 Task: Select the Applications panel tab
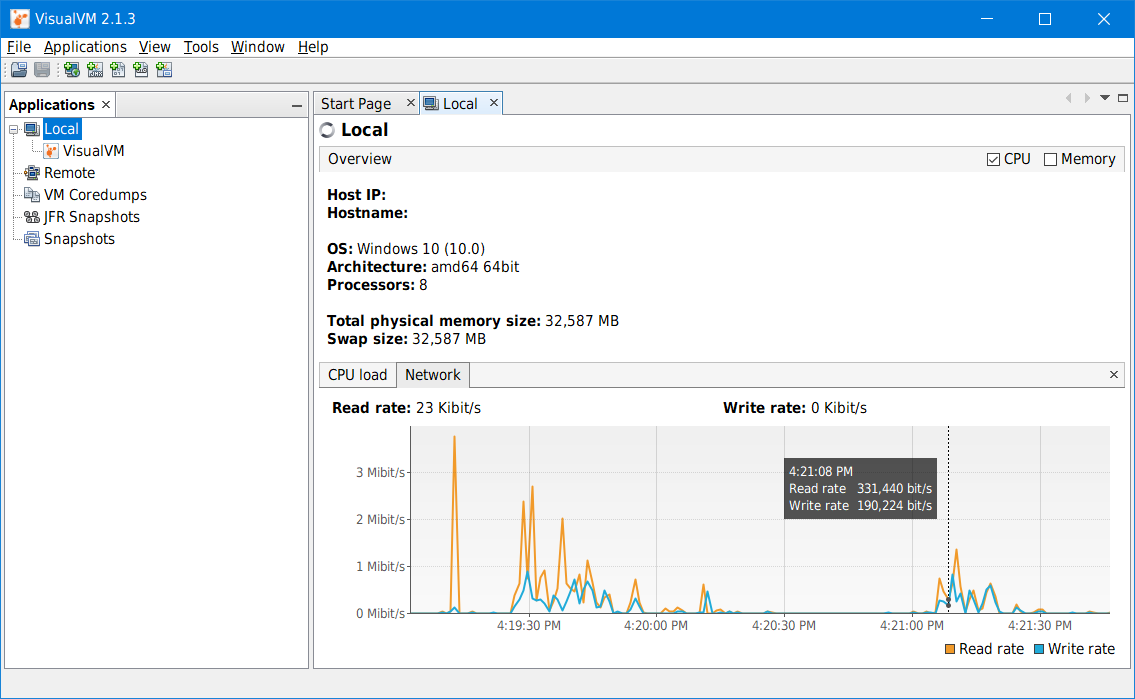[51, 105]
